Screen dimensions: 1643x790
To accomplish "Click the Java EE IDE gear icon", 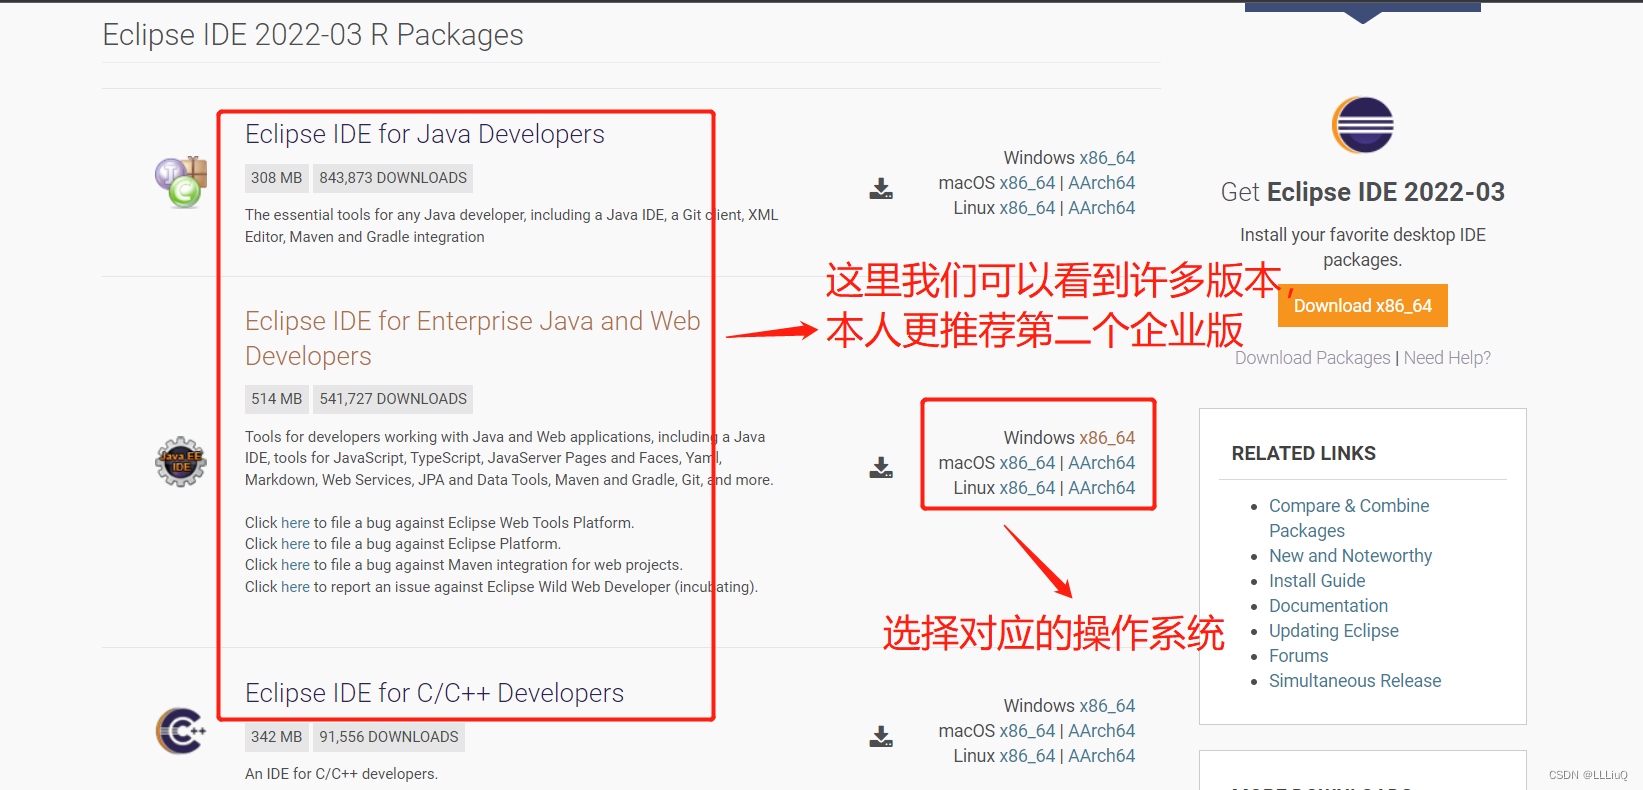I will pos(181,462).
